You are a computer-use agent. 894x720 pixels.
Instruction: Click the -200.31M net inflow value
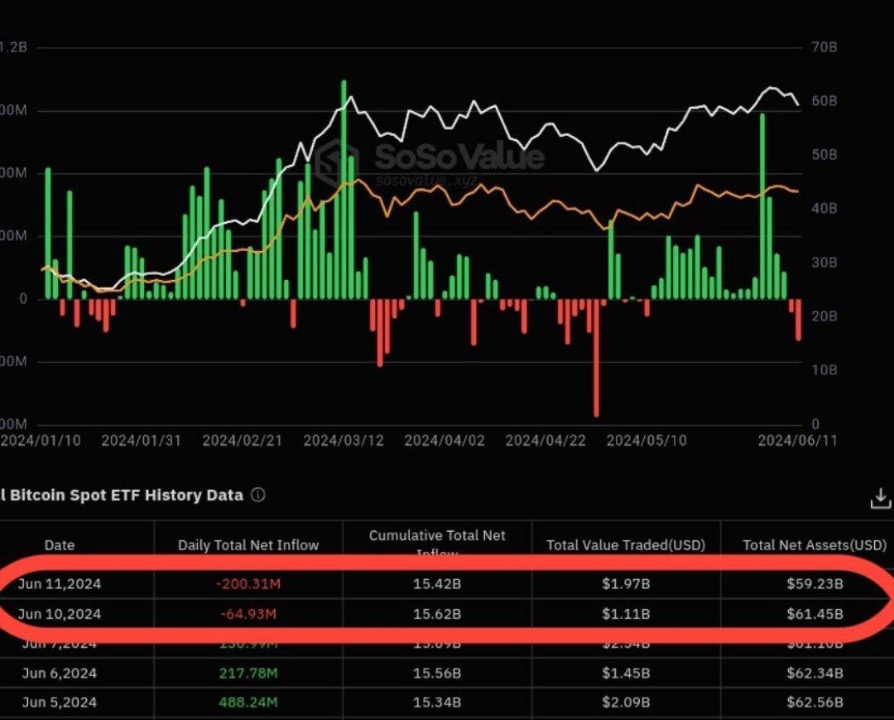[247, 584]
